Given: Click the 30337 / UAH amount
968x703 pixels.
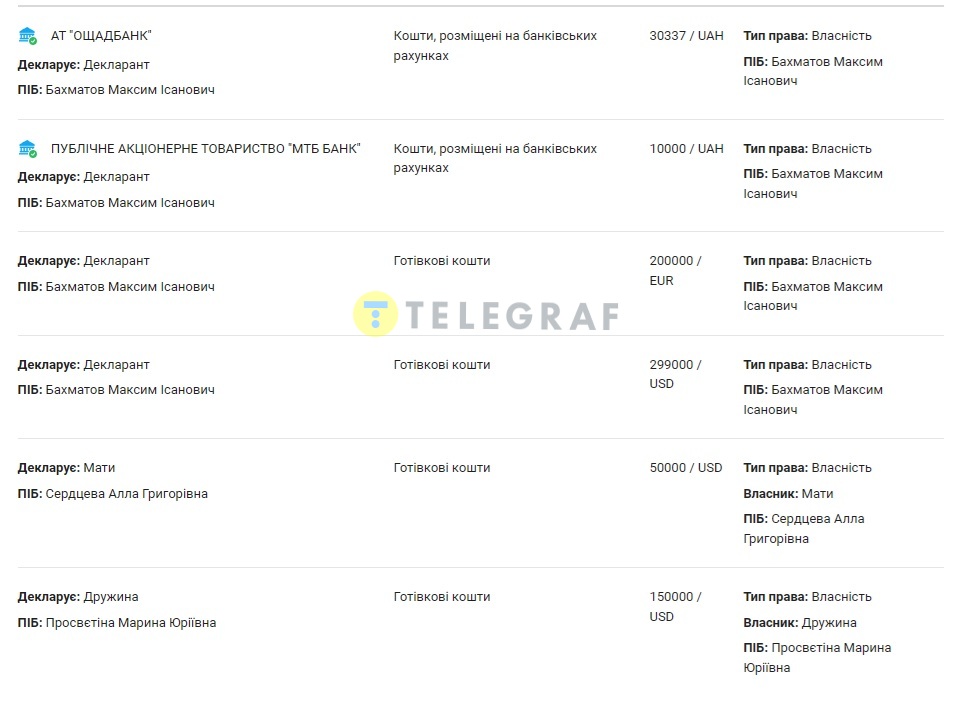Looking at the screenshot, I should point(686,36).
